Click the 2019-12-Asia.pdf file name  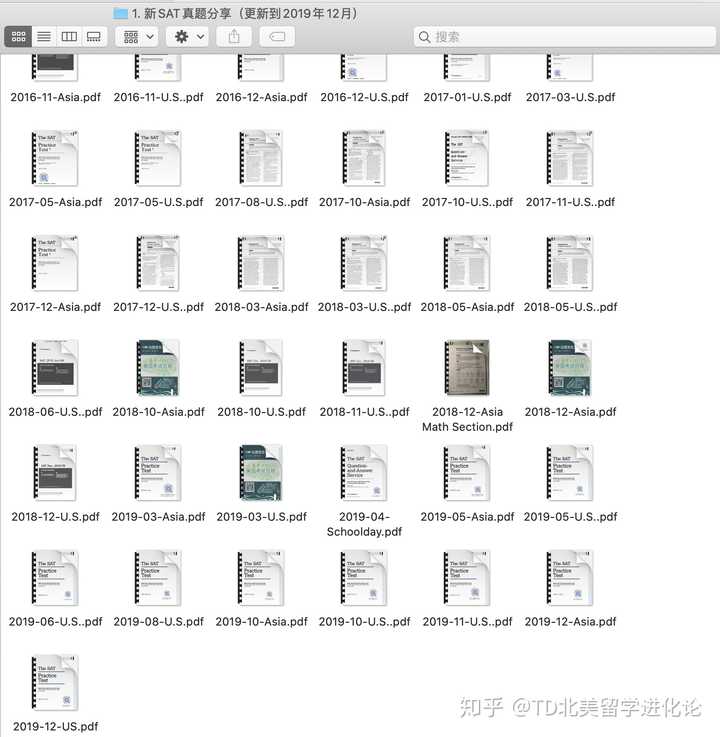pyautogui.click(x=570, y=621)
